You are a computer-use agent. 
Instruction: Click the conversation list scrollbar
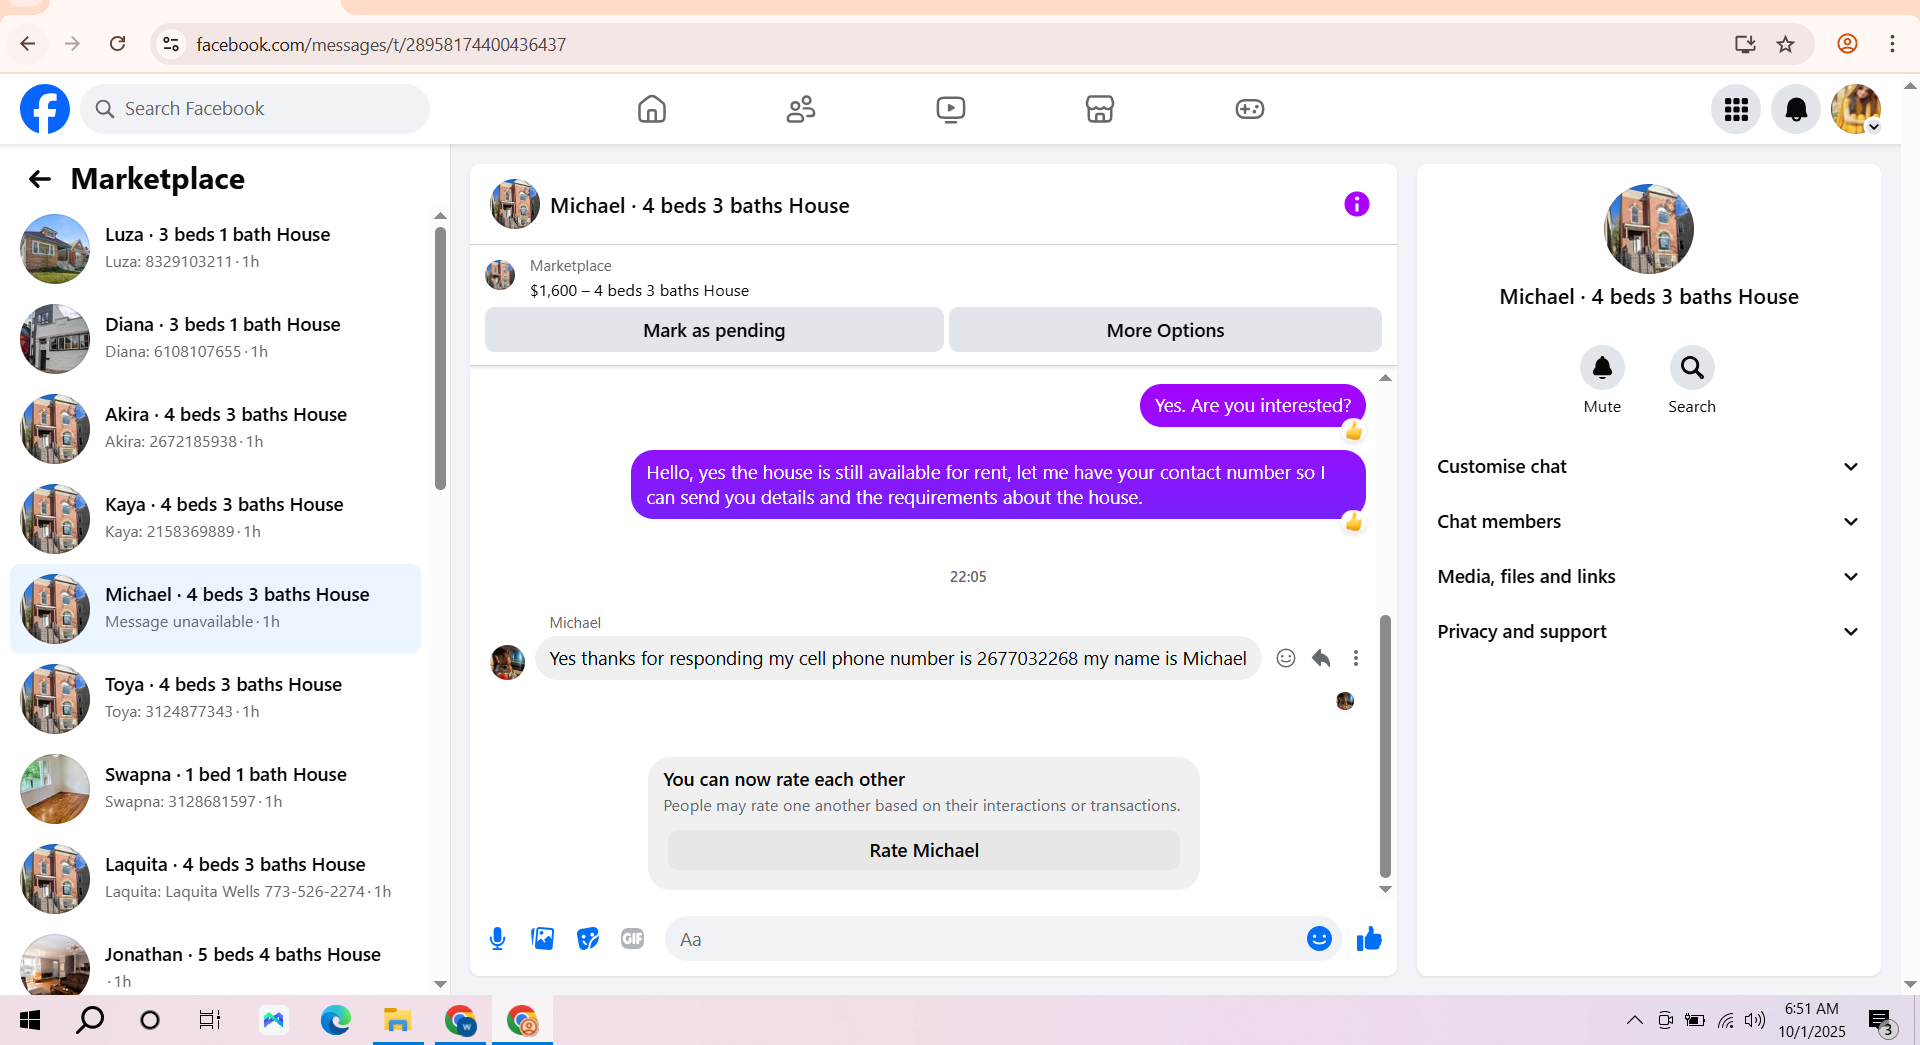pos(440,359)
